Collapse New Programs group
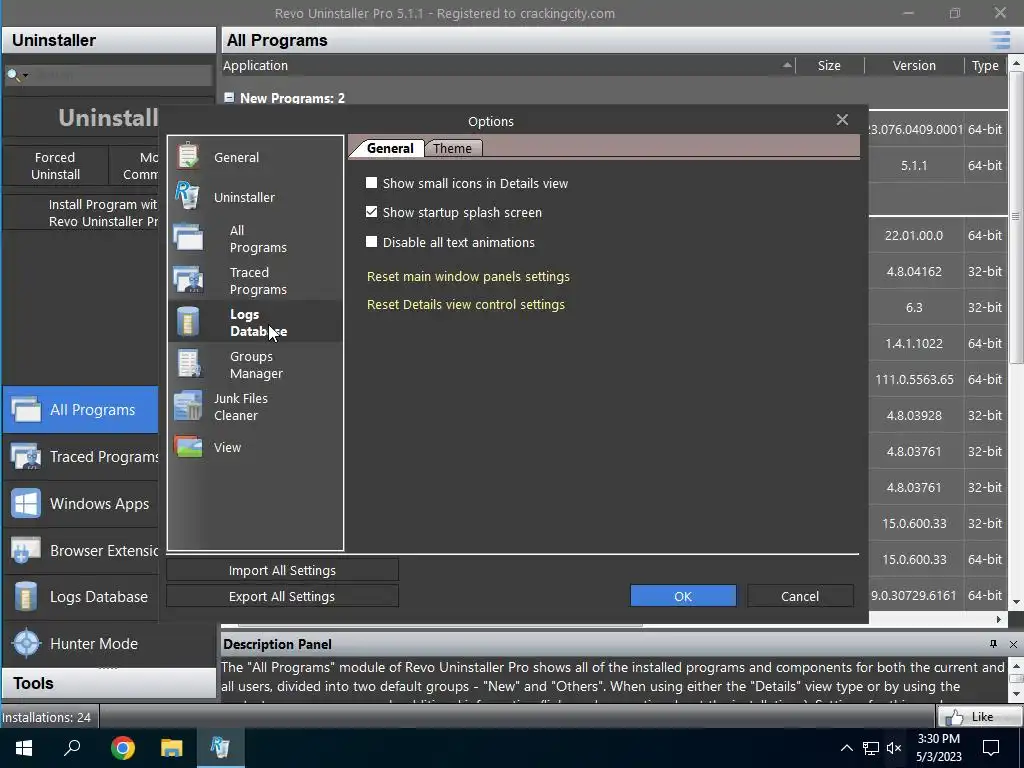The width and height of the screenshot is (1024, 768). pos(229,97)
